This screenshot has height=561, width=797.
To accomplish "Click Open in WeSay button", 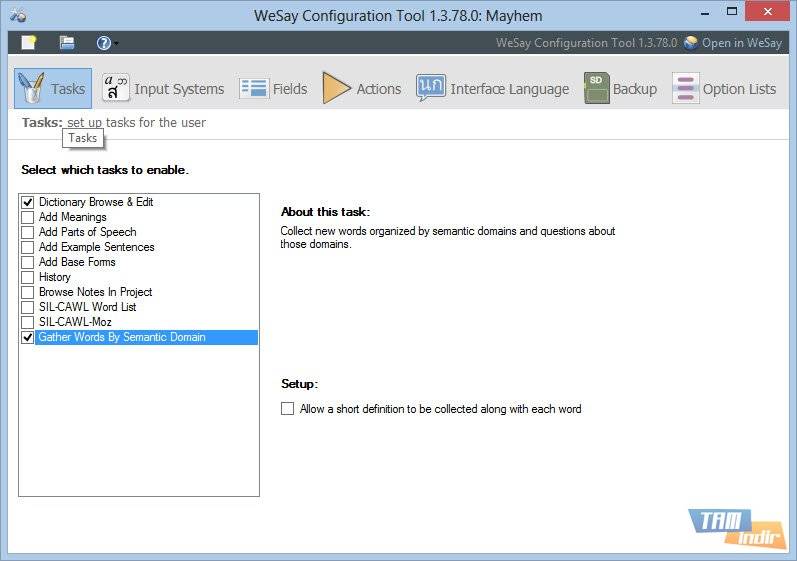I will (733, 43).
